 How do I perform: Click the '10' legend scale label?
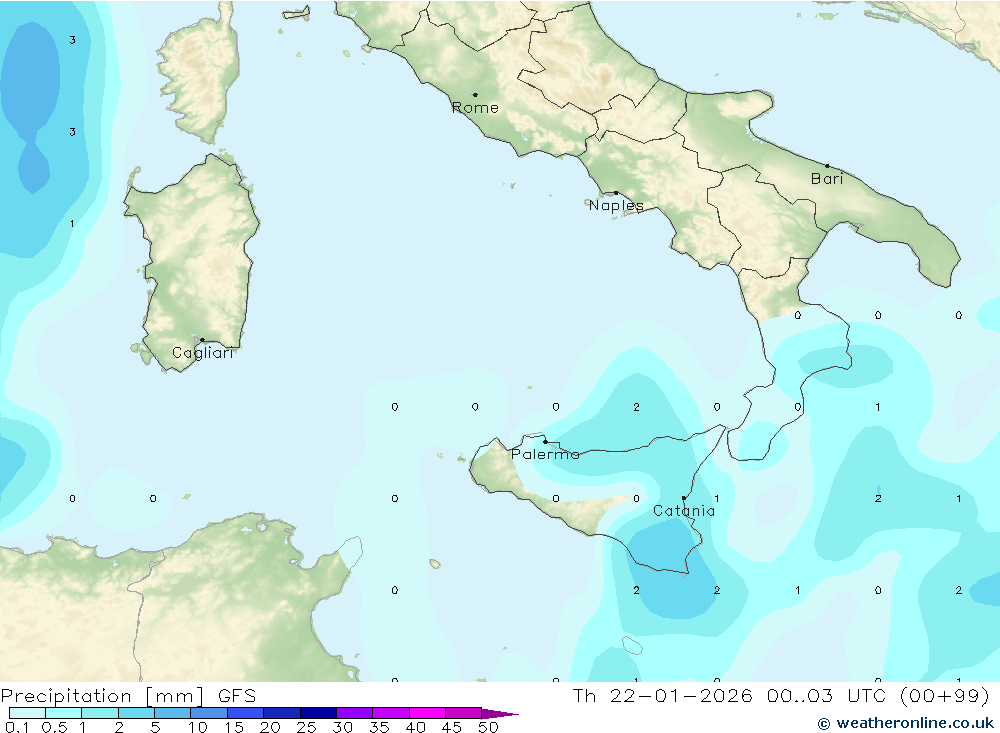pos(198,727)
